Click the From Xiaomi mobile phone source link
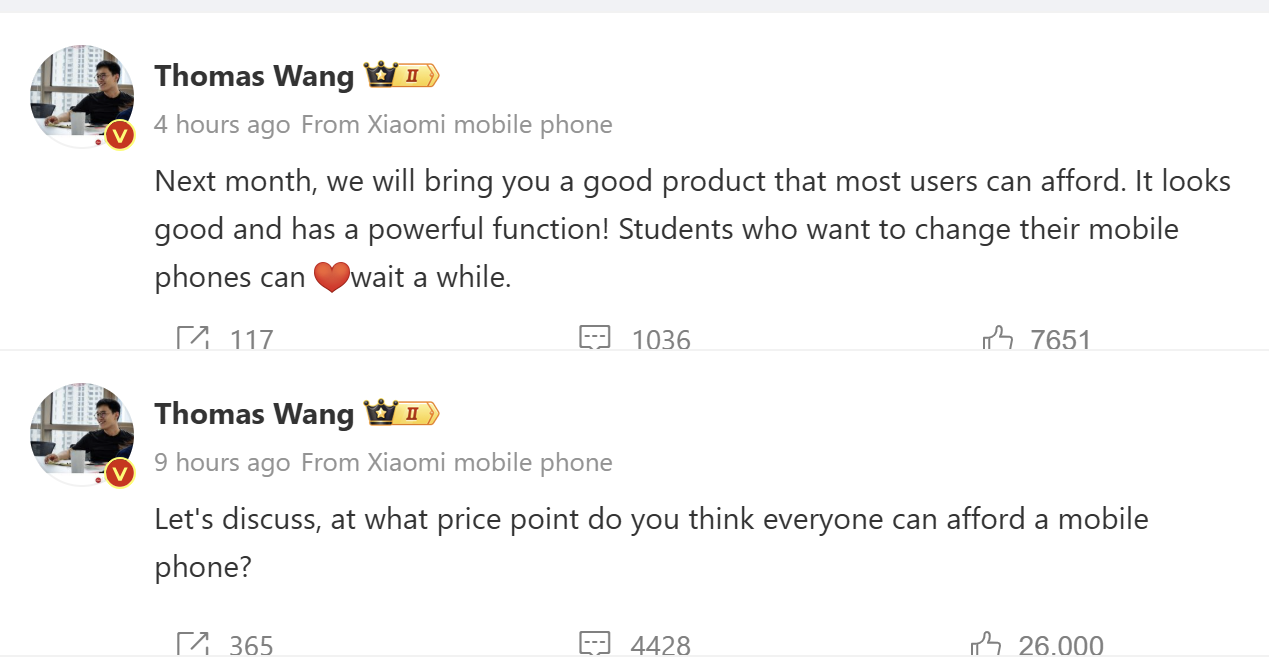This screenshot has width=1269, height=657. [456, 124]
